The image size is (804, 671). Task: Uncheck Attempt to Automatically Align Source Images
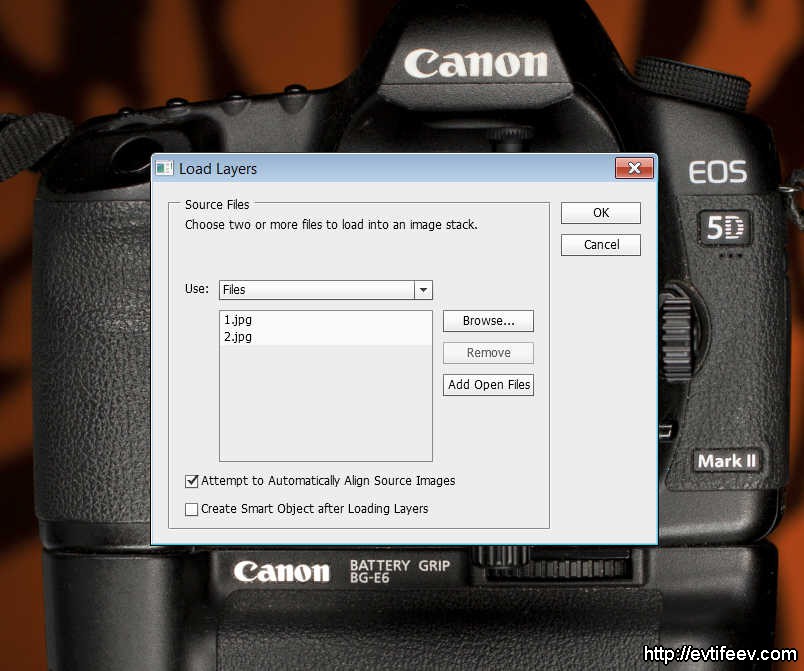[x=191, y=481]
